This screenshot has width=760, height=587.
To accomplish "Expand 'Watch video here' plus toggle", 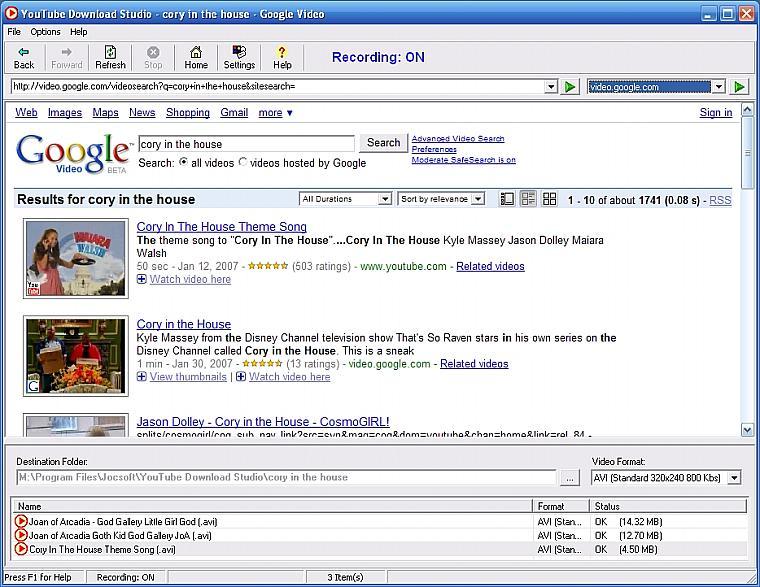I will coord(142,279).
